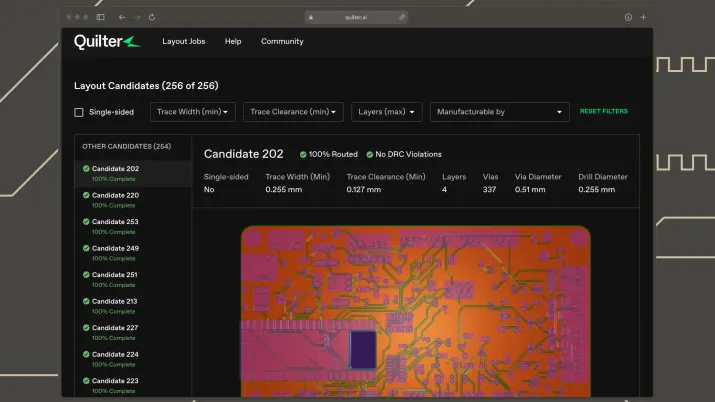
Task: Click the OTHER CANDIDATES (254) header
Action: pyautogui.click(x=127, y=146)
